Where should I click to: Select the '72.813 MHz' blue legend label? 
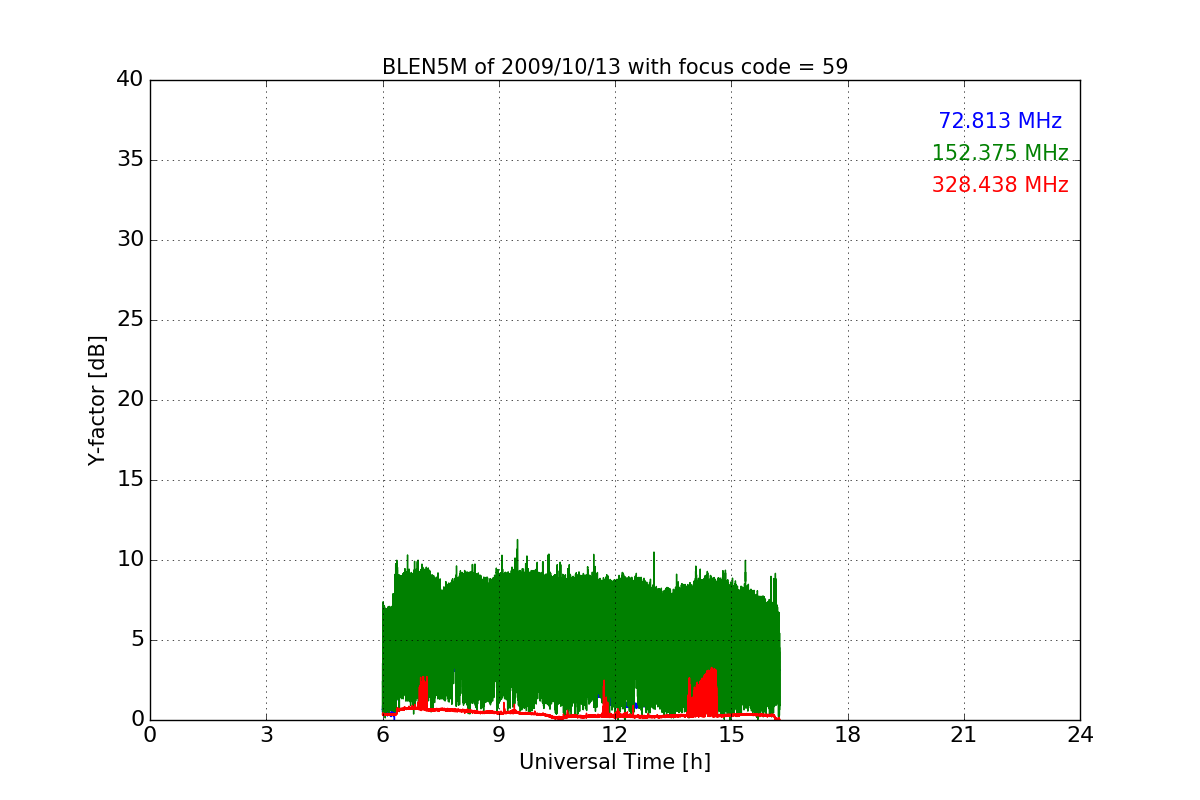click(1000, 121)
